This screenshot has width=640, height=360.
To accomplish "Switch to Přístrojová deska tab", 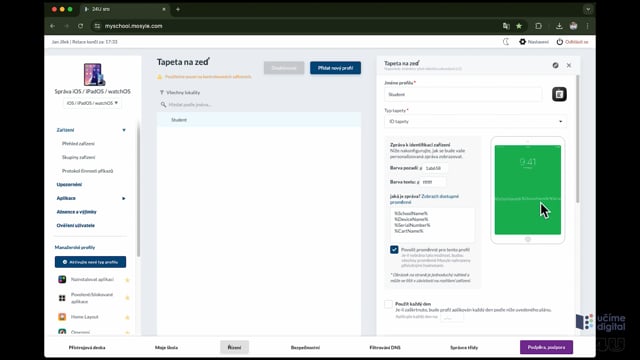I will tap(87, 347).
